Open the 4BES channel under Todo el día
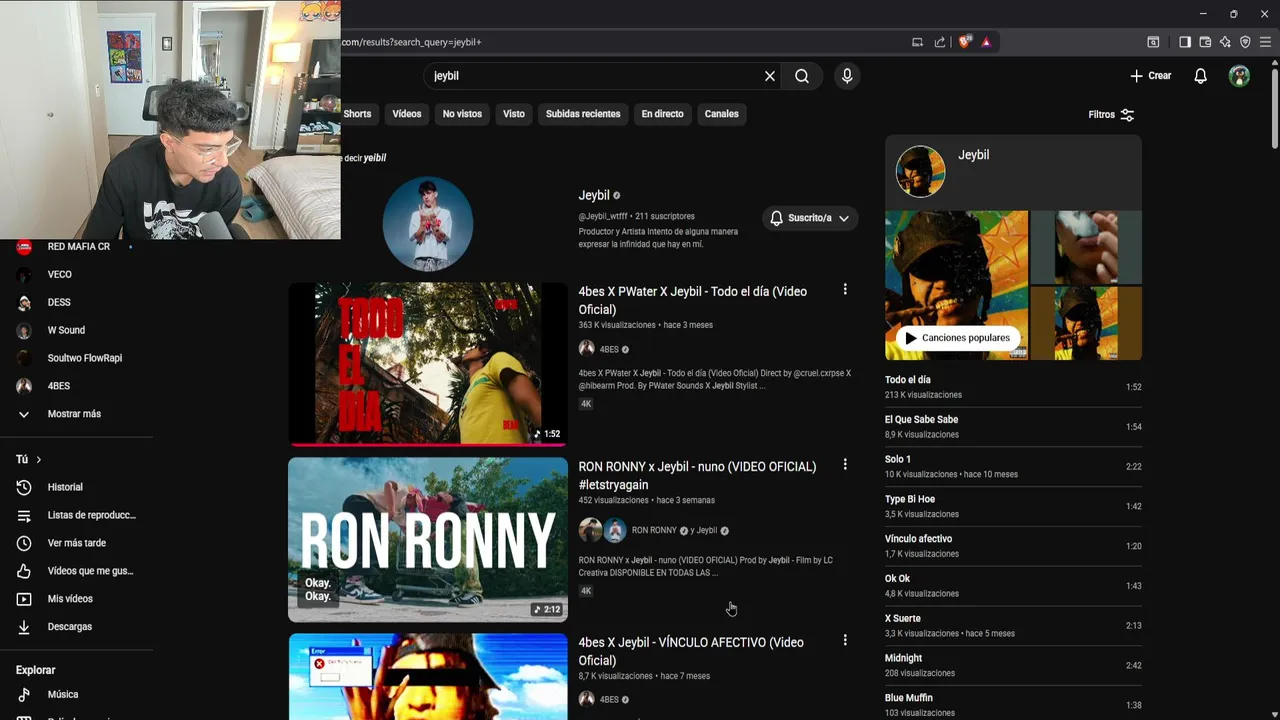The width and height of the screenshot is (1280, 720). click(609, 349)
